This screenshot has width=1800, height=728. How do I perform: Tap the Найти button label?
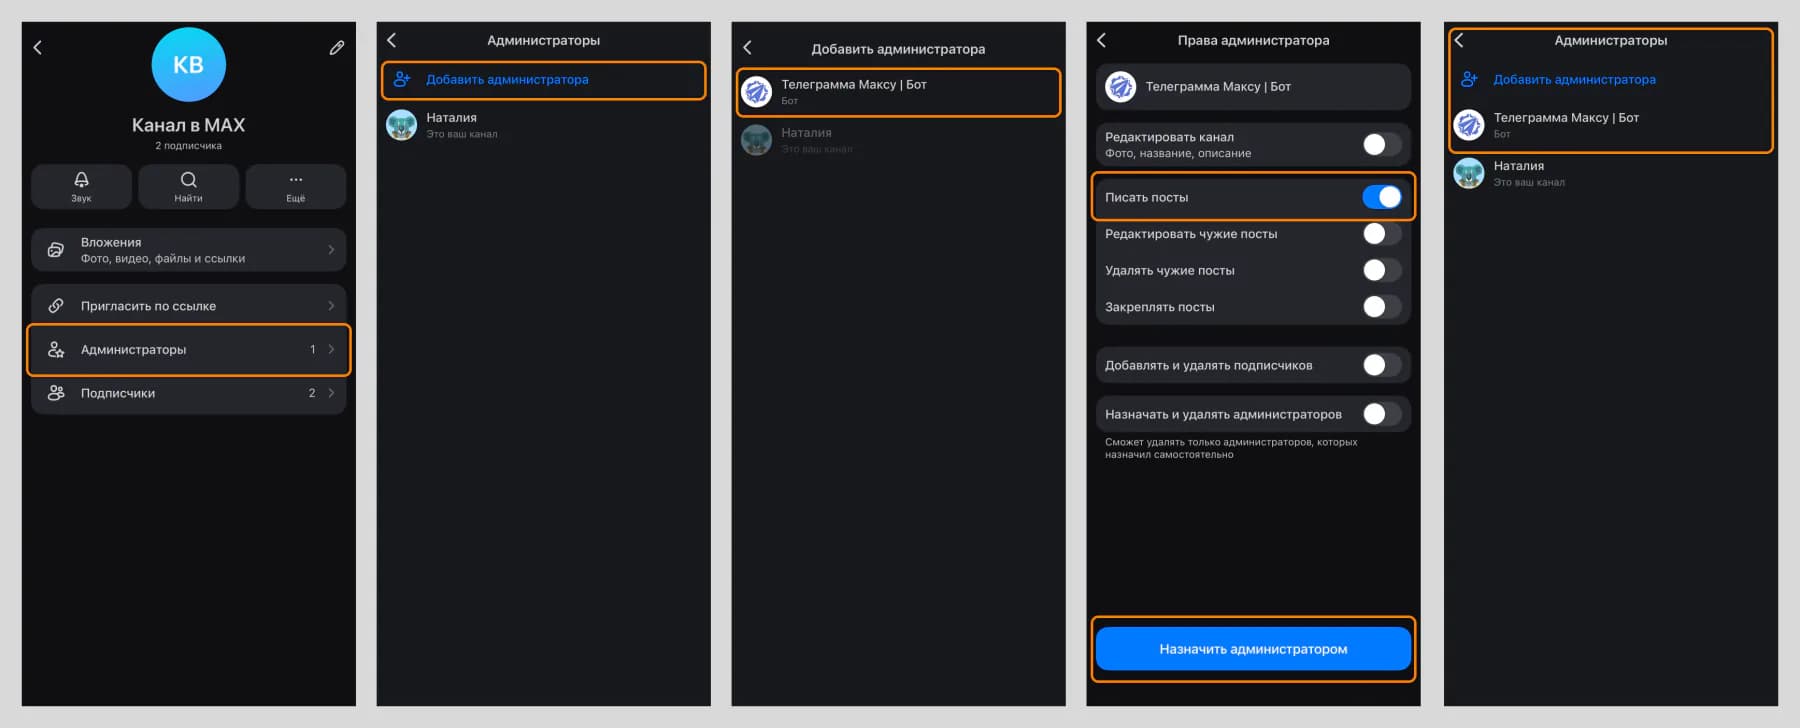point(188,198)
